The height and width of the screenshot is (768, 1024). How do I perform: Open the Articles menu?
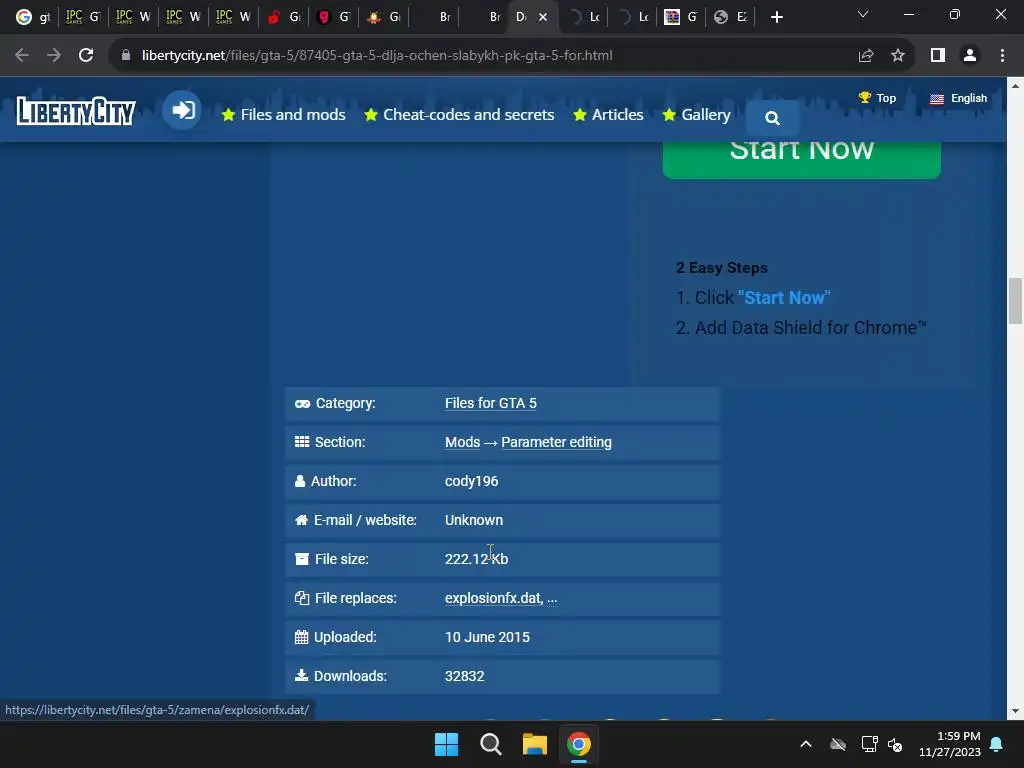pyautogui.click(x=608, y=115)
